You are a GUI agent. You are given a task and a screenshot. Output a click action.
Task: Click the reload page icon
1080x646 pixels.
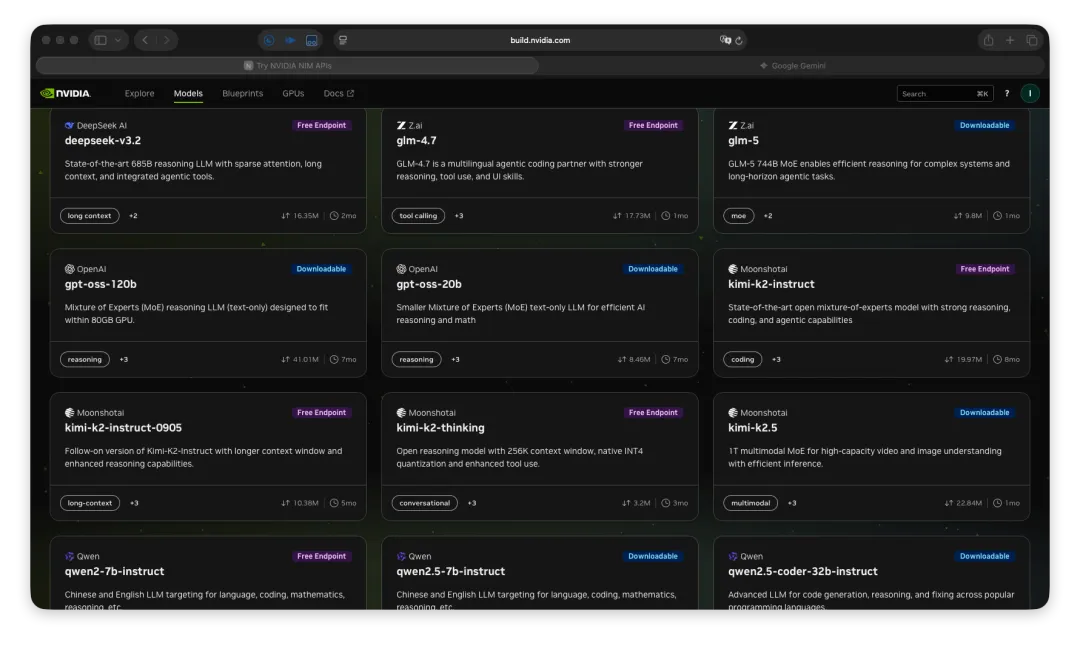pyautogui.click(x=738, y=40)
